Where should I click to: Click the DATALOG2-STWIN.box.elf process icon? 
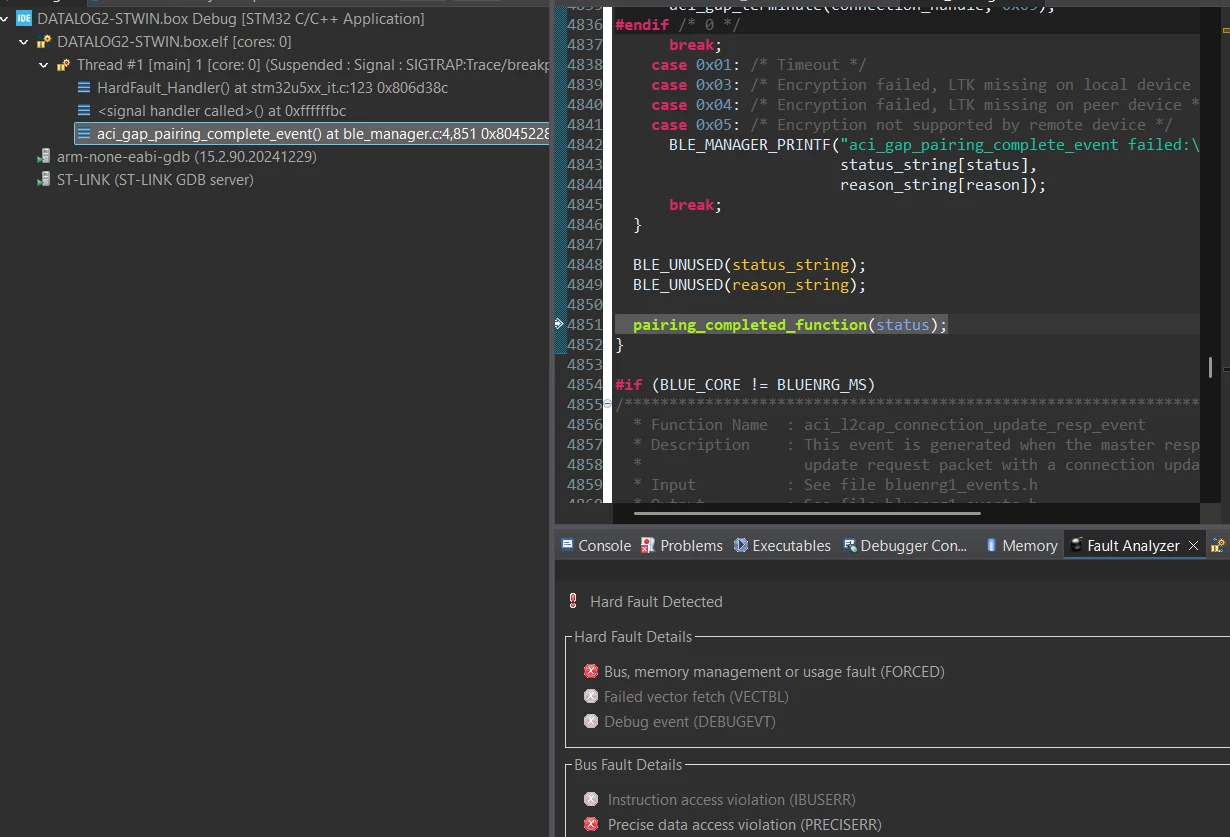pyautogui.click(x=44, y=42)
